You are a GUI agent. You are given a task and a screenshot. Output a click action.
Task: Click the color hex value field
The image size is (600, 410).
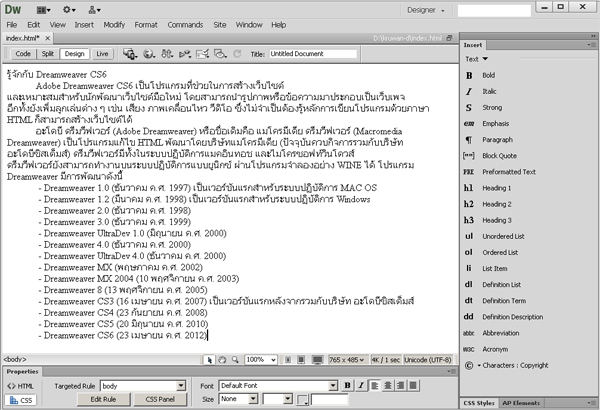(x=329, y=400)
